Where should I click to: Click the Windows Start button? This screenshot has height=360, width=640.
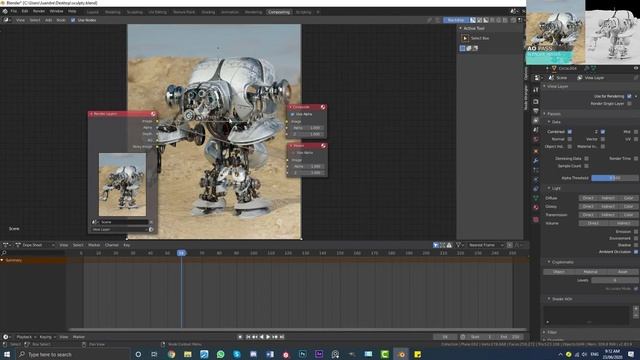pos(7,354)
